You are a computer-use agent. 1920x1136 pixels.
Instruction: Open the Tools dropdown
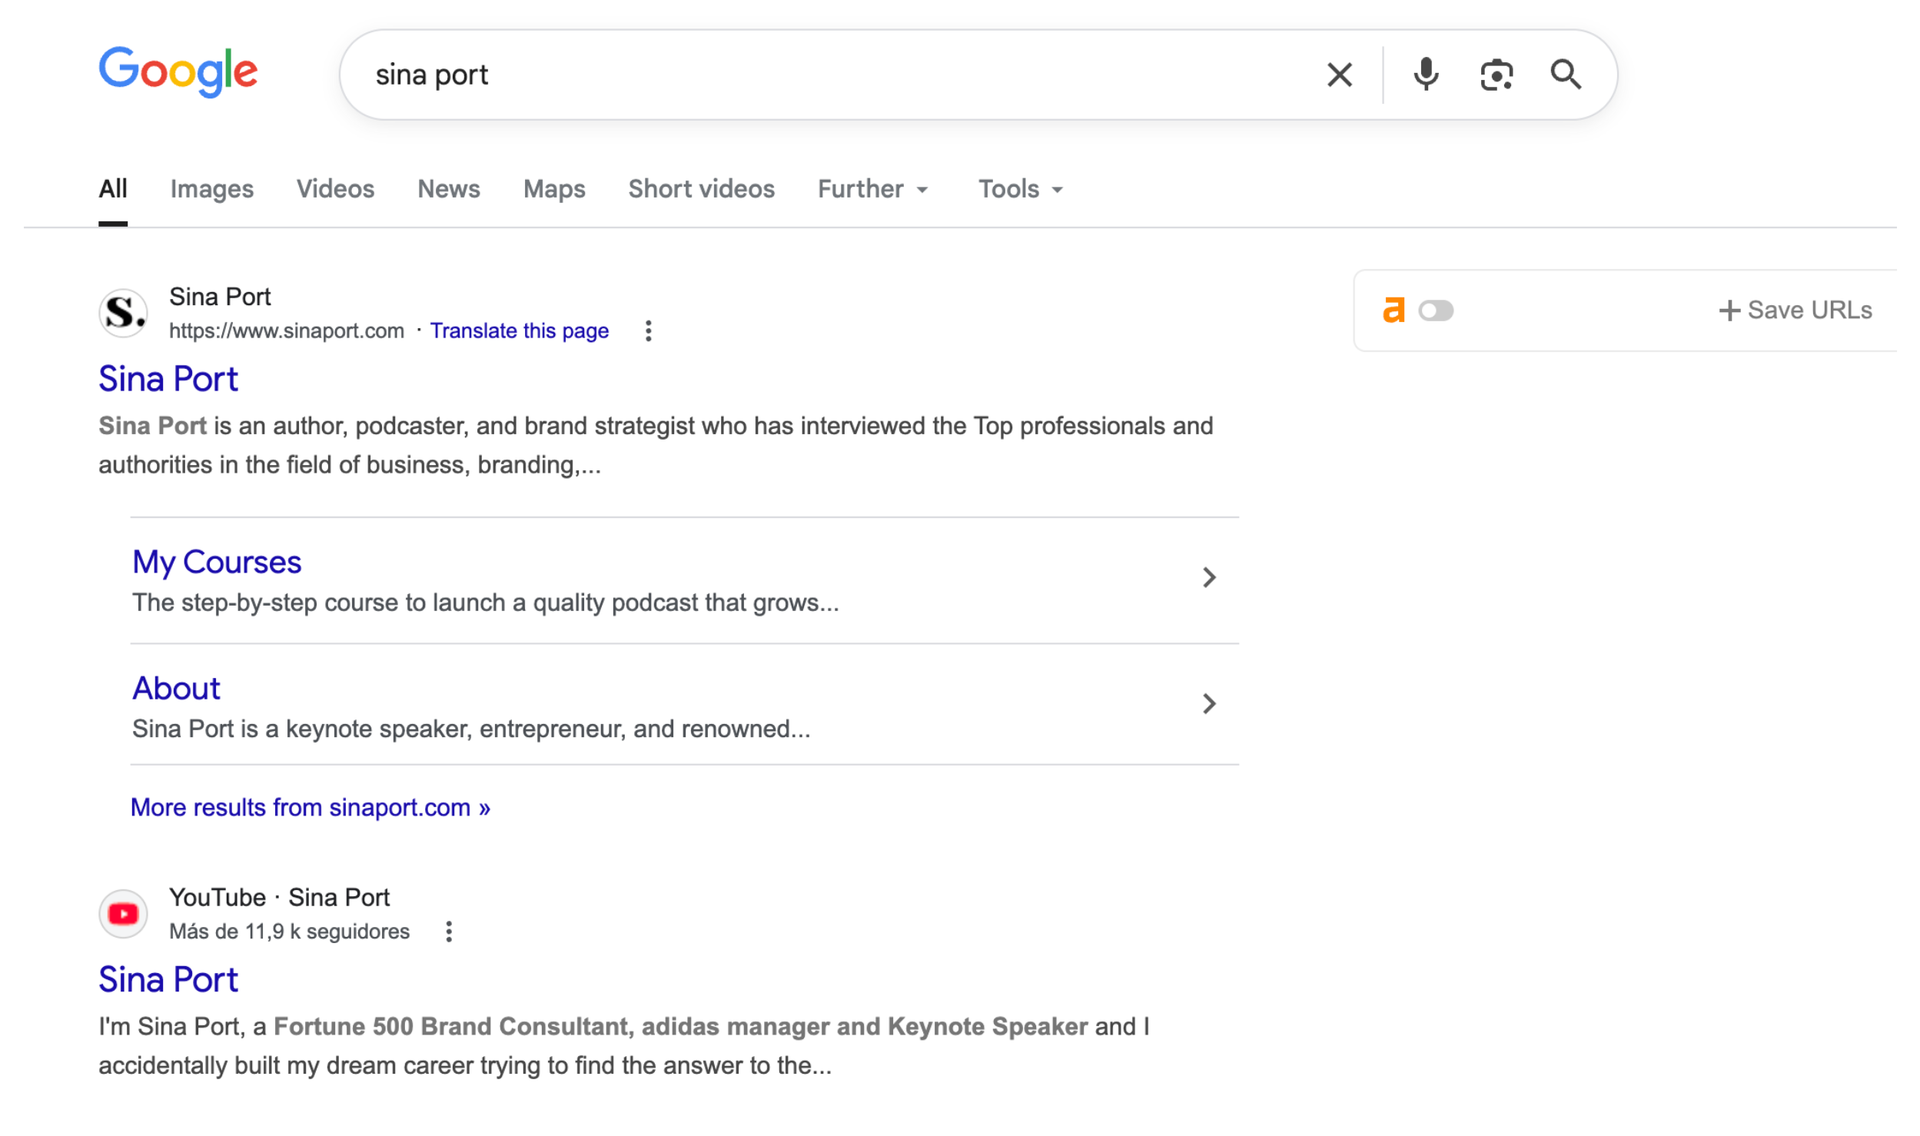pos(1020,189)
